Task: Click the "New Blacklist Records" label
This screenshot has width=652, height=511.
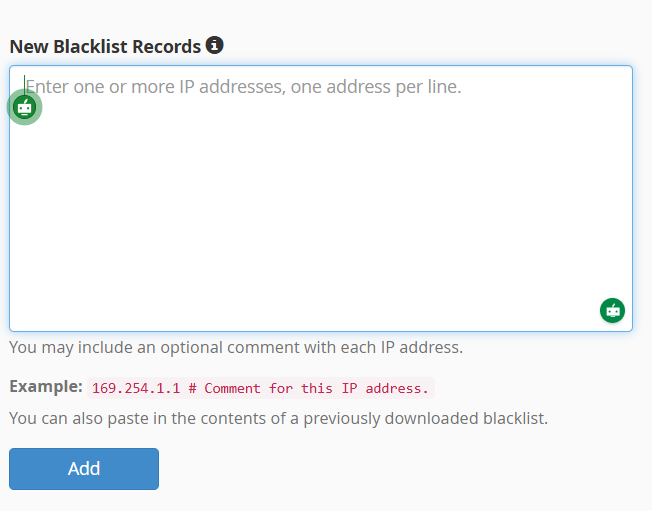Action: 105,46
